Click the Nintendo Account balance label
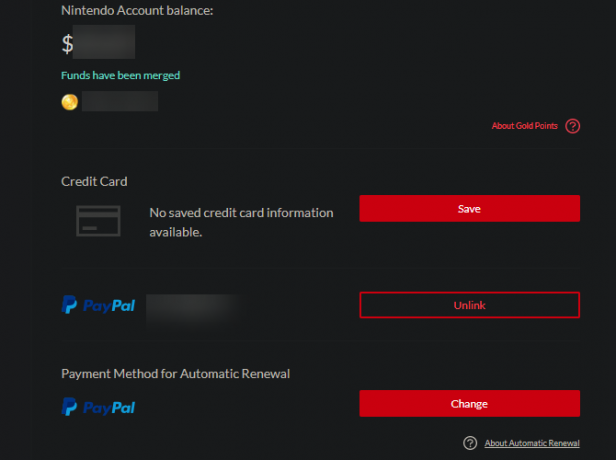This screenshot has height=460, width=616. click(x=137, y=11)
